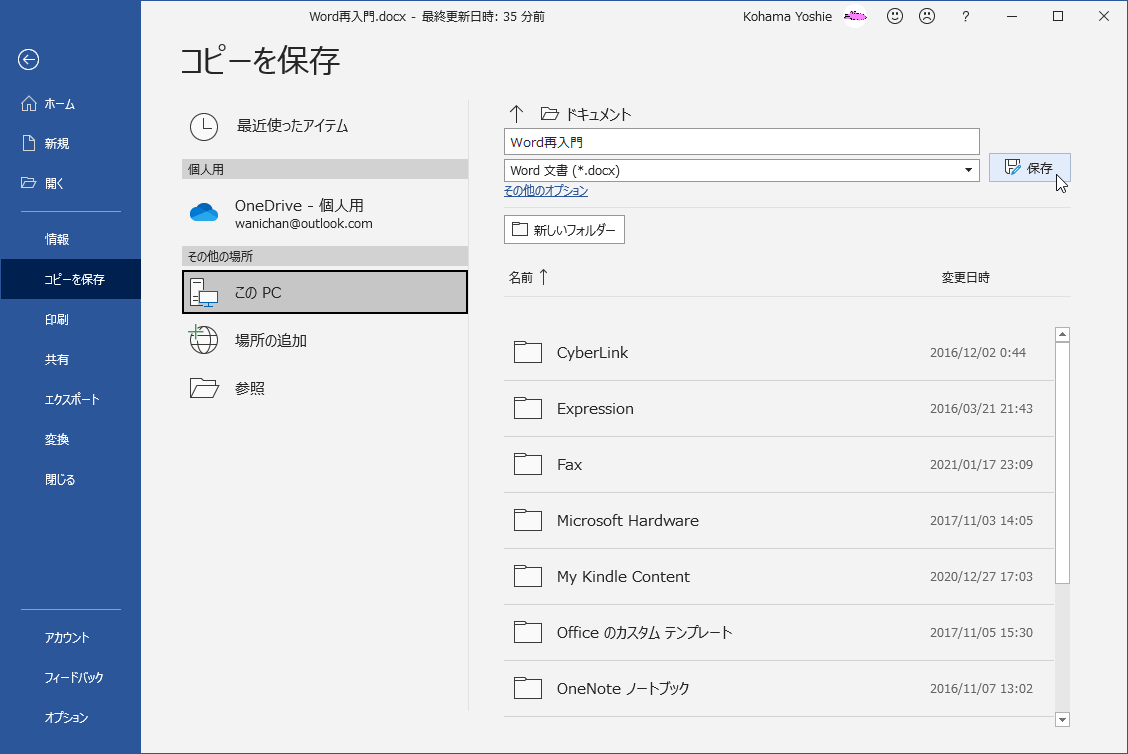Image resolution: width=1128 pixels, height=754 pixels.
Task: Click the open folder icon for 参照
Action: tap(204, 388)
